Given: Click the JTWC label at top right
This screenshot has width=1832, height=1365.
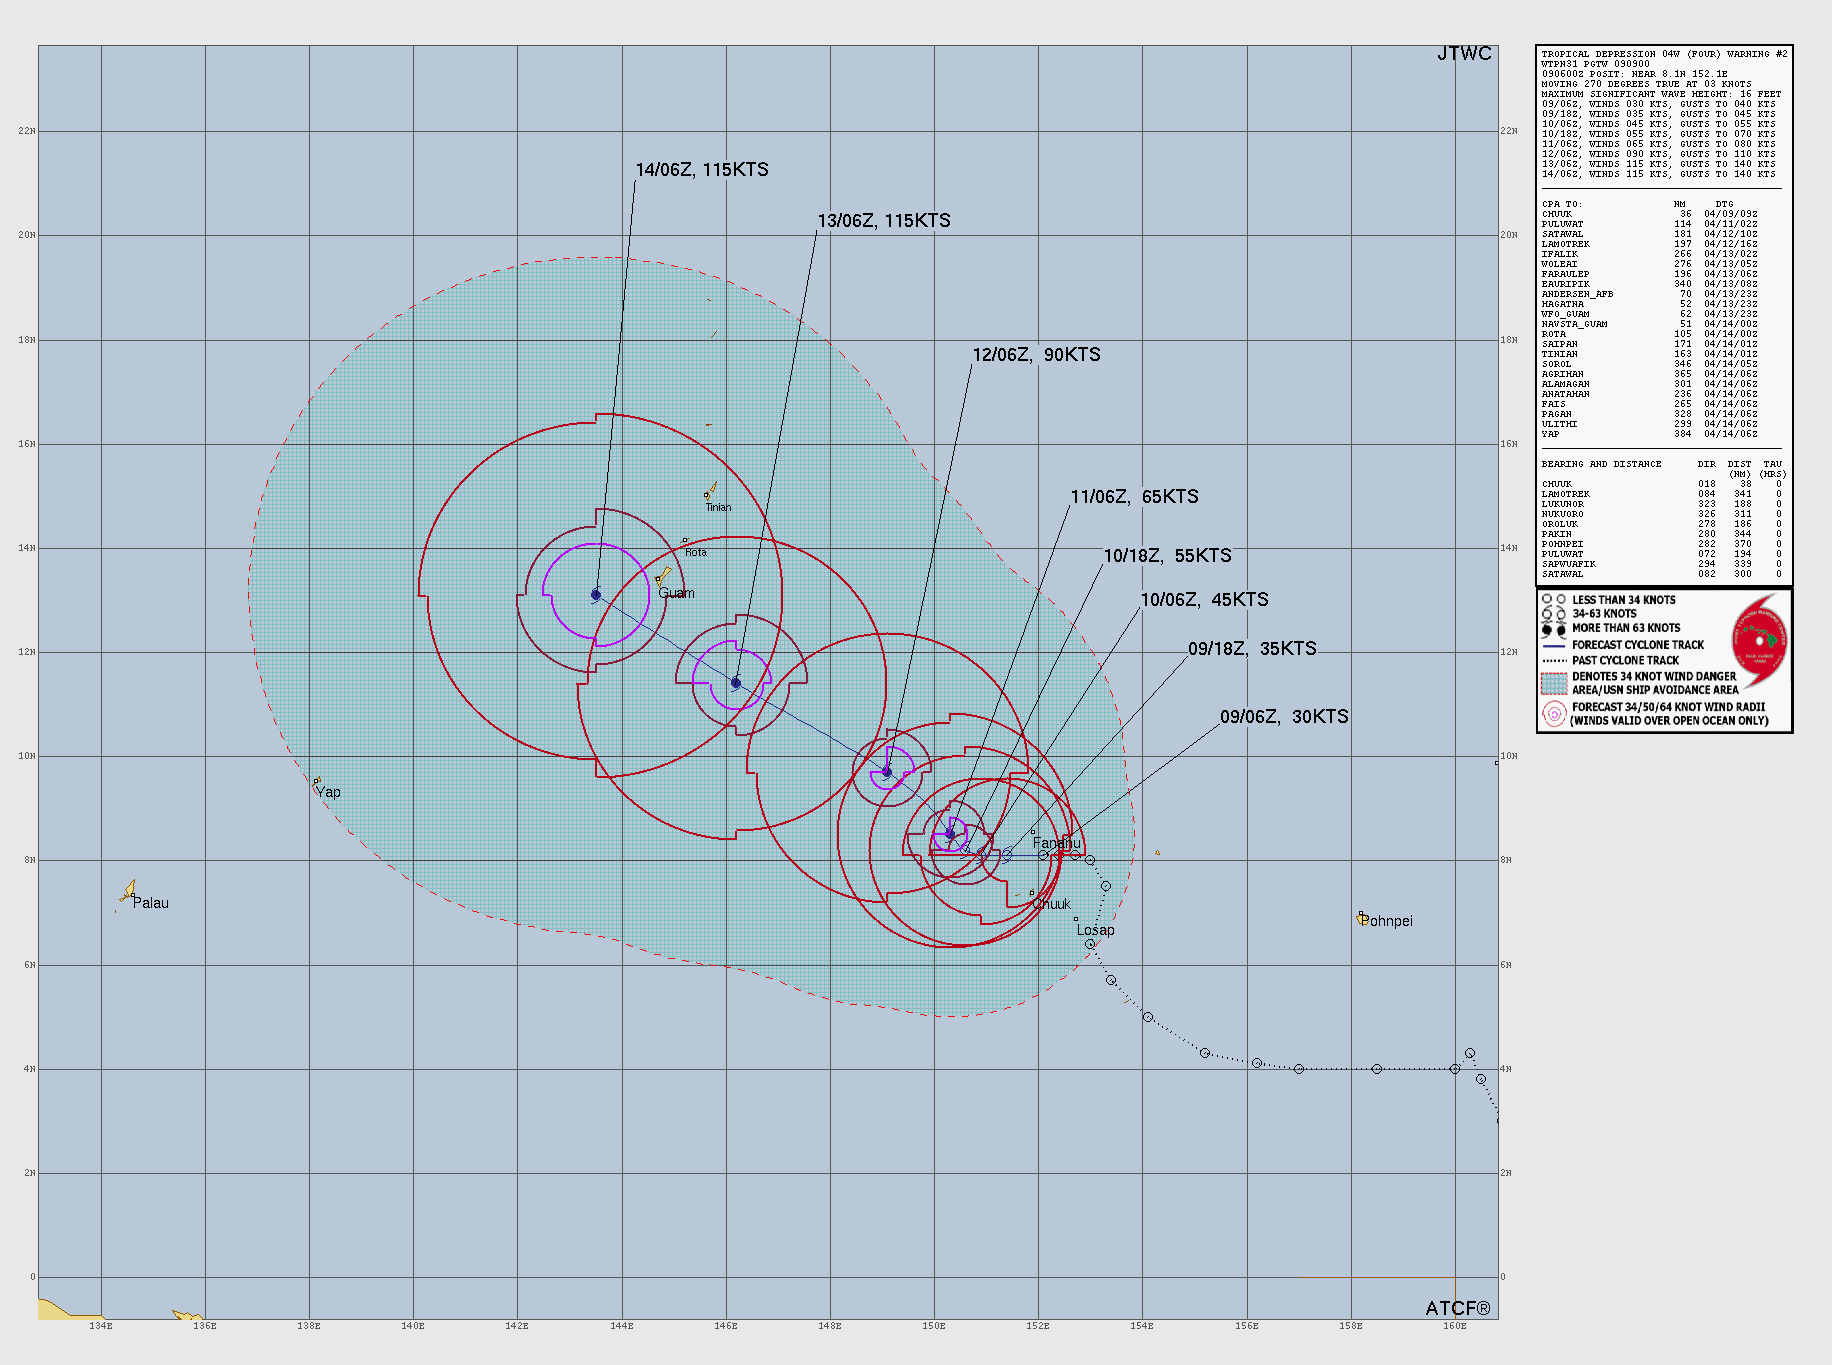Looking at the screenshot, I should pyautogui.click(x=1466, y=55).
